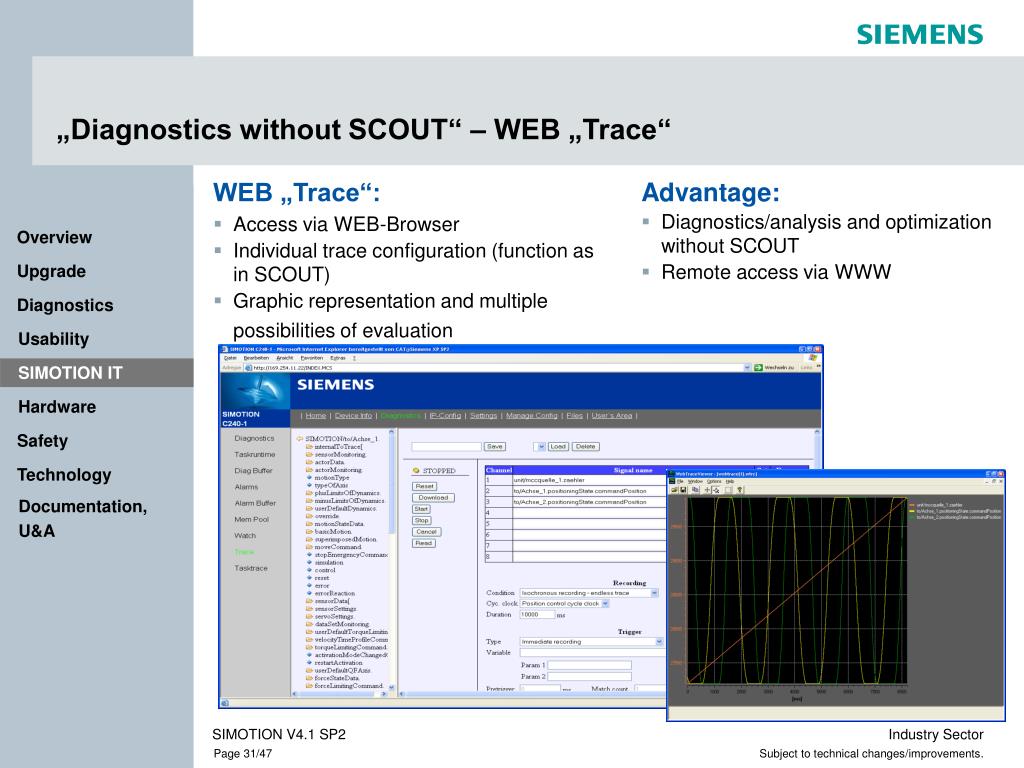Zoom icon in WebTraceViewer toolbar
The image size is (1024, 768).
716,490
